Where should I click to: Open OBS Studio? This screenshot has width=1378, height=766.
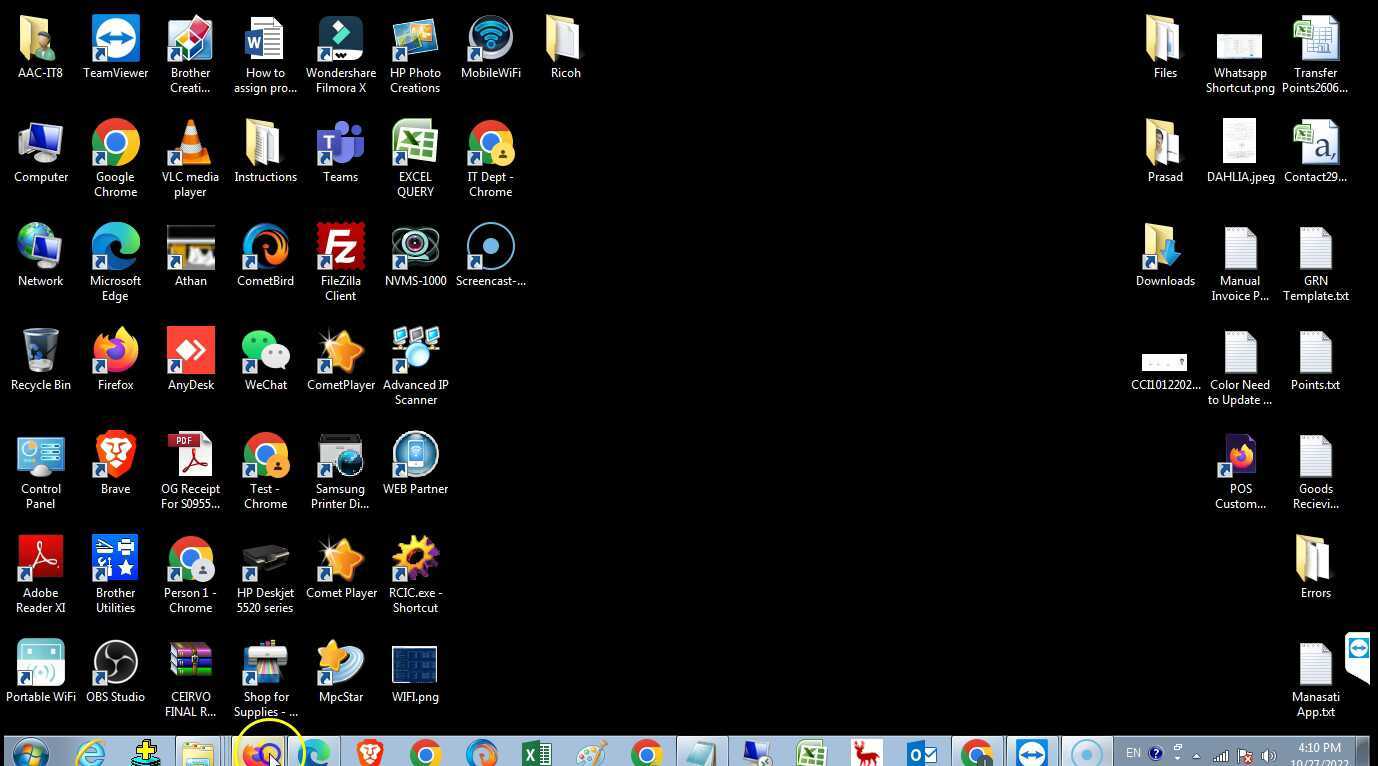[x=115, y=663]
